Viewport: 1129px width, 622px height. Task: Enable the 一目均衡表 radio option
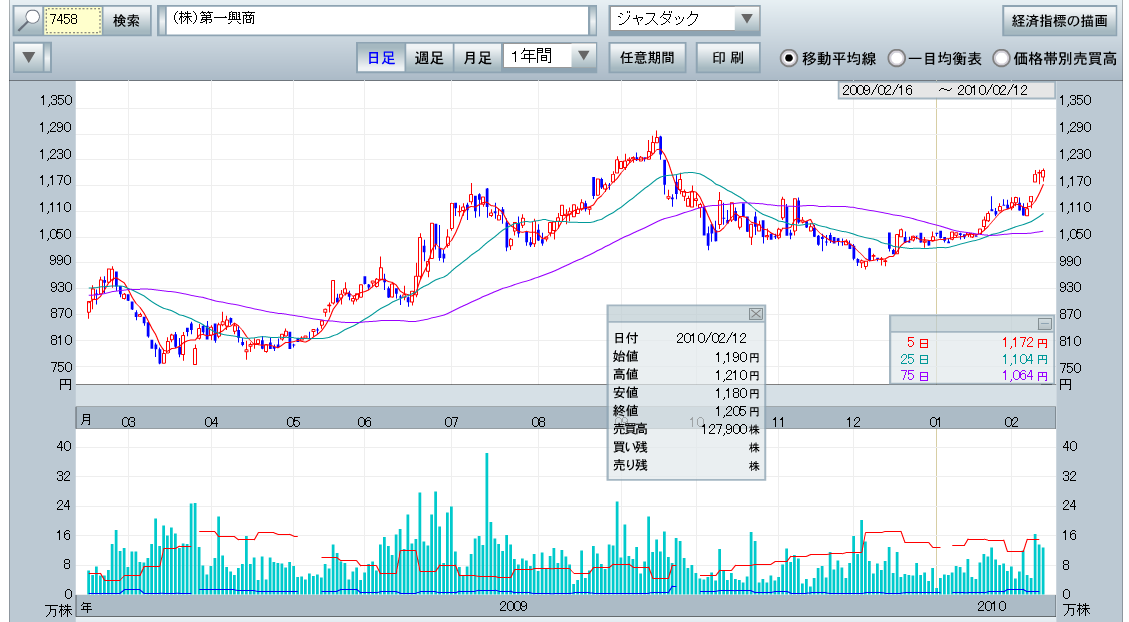(x=896, y=58)
